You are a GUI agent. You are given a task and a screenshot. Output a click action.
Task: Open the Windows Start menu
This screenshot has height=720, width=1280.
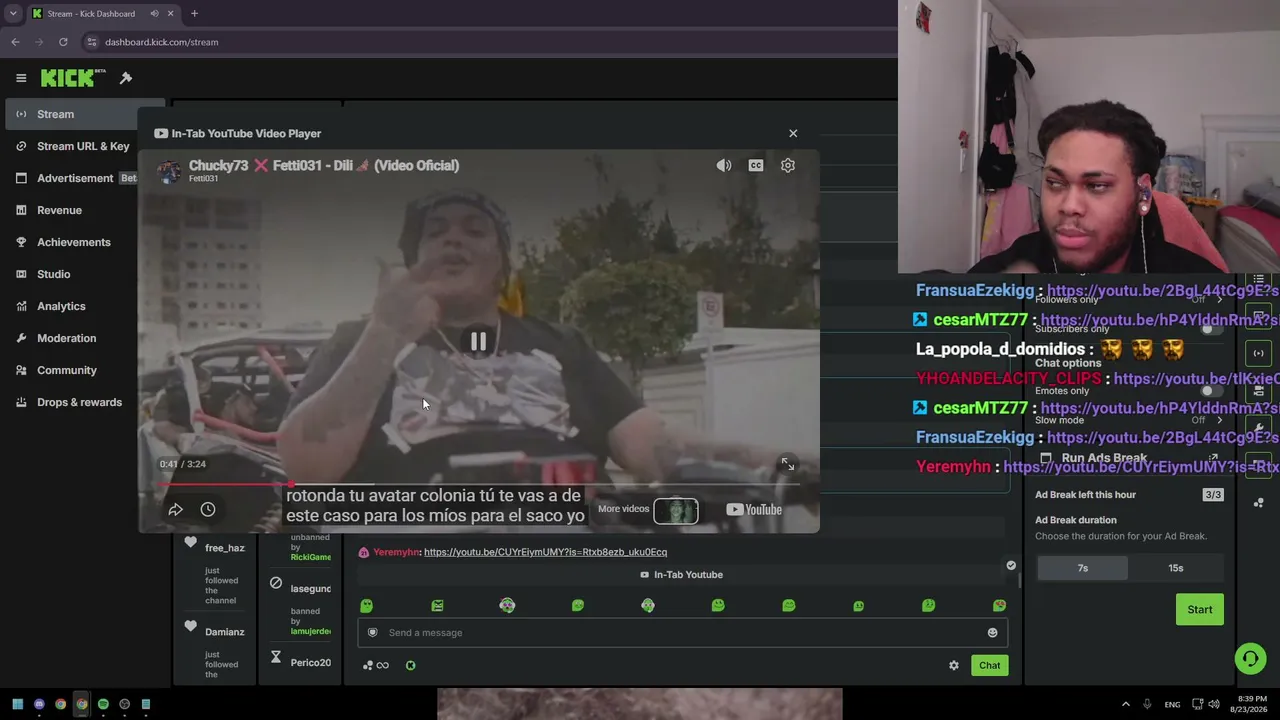pyautogui.click(x=17, y=704)
